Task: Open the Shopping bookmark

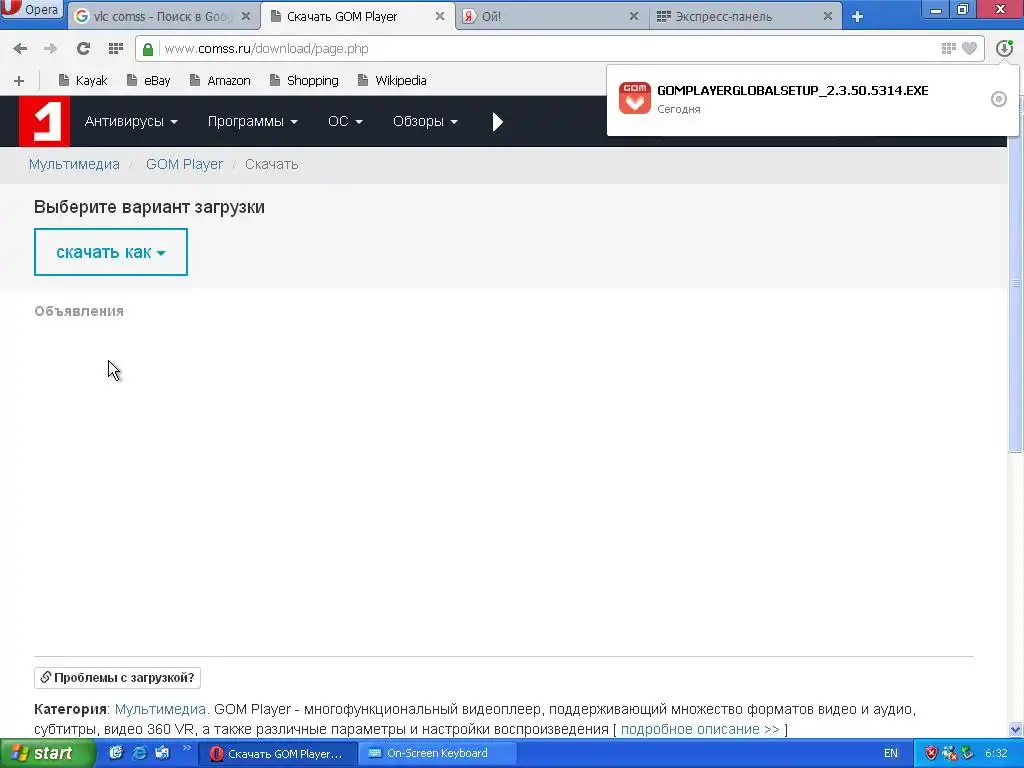Action: 304,80
